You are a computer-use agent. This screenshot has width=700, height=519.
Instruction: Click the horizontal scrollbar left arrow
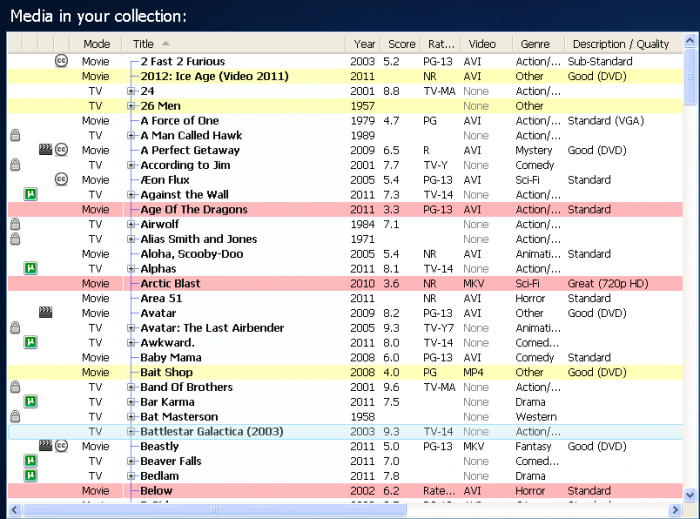point(15,509)
